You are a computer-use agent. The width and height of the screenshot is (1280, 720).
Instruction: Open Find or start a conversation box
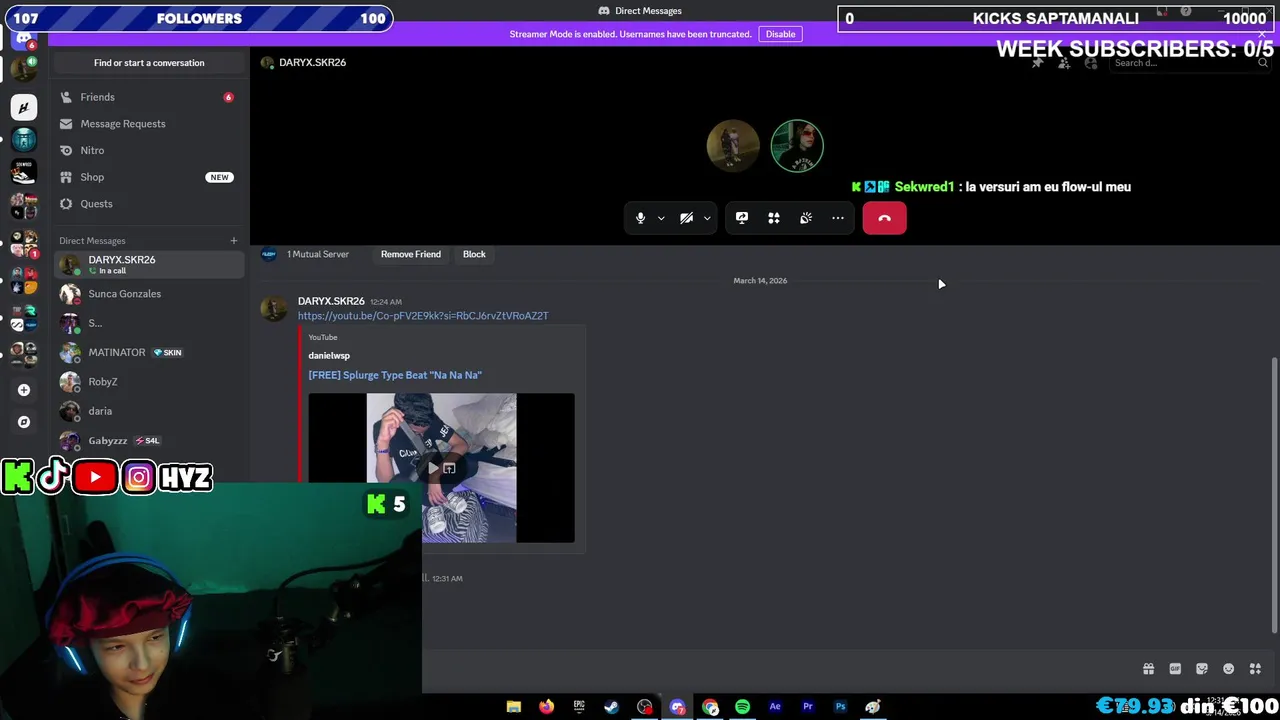click(x=149, y=63)
